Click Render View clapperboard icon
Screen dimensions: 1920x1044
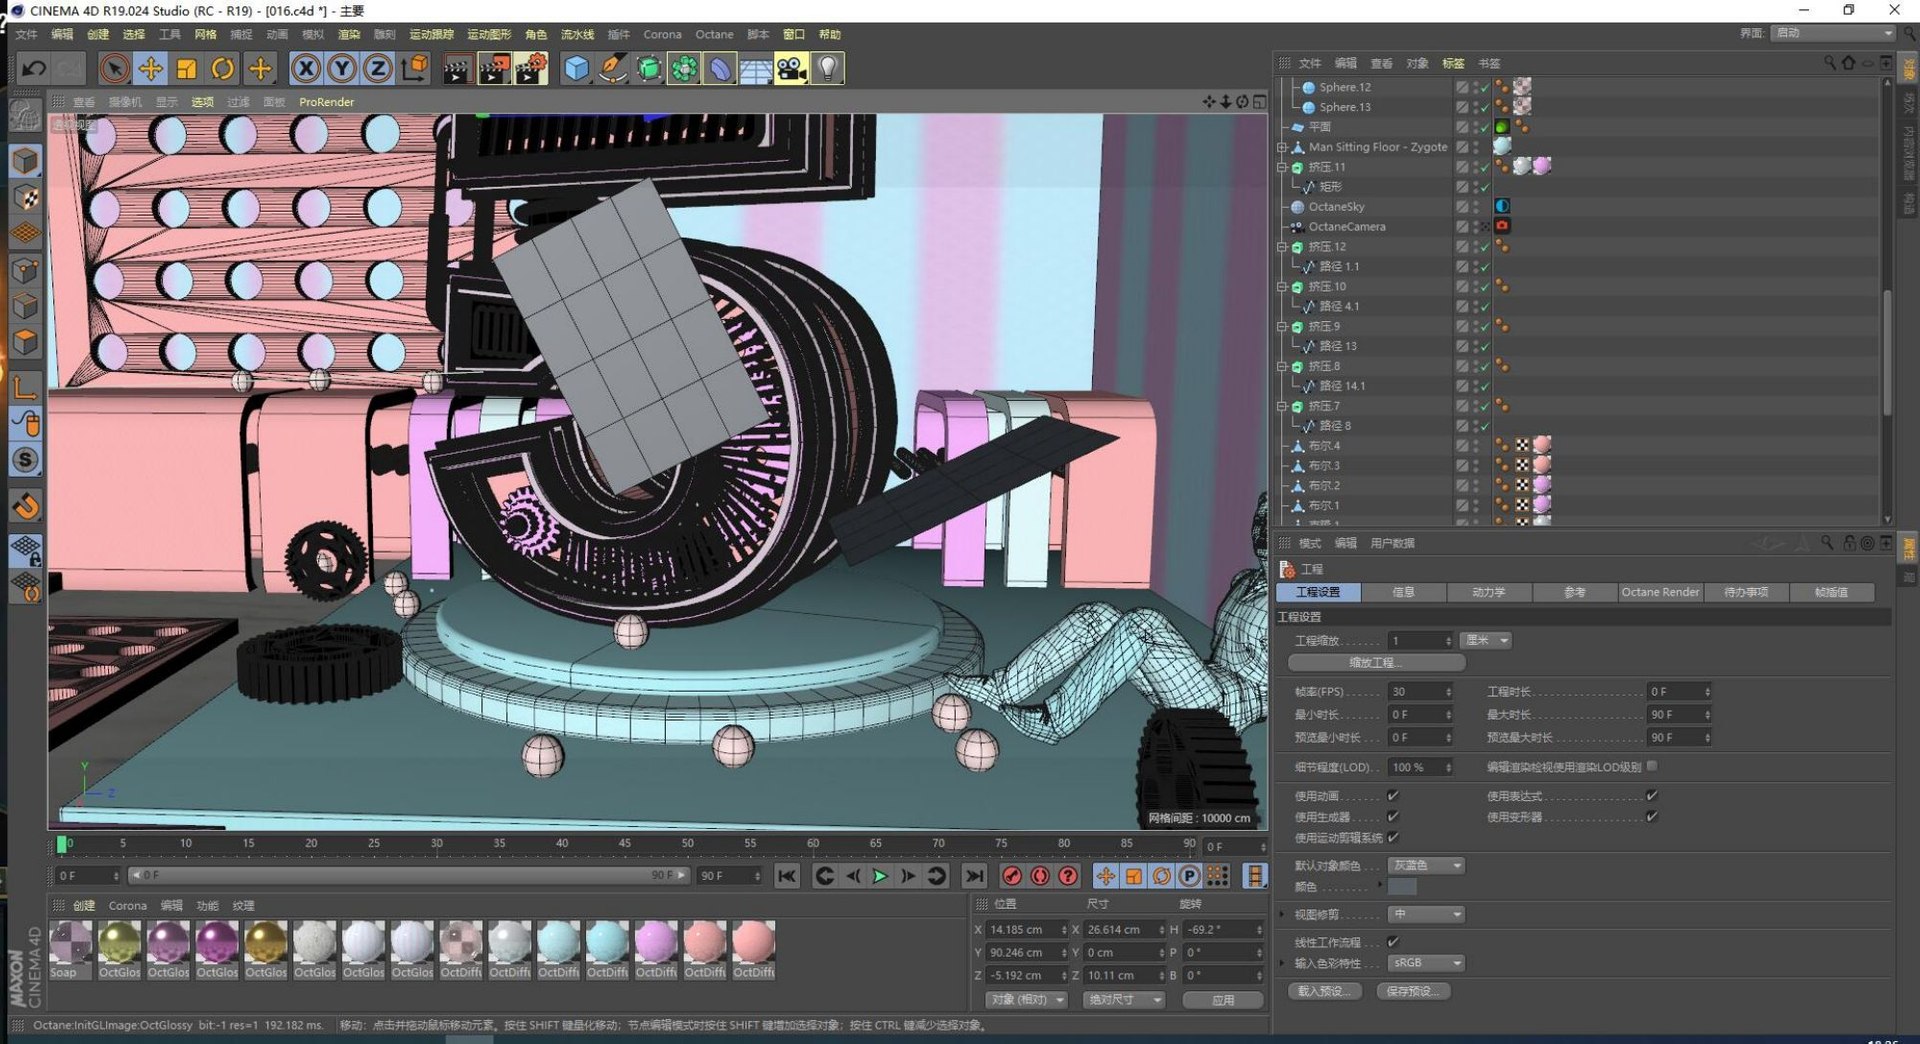coord(457,68)
